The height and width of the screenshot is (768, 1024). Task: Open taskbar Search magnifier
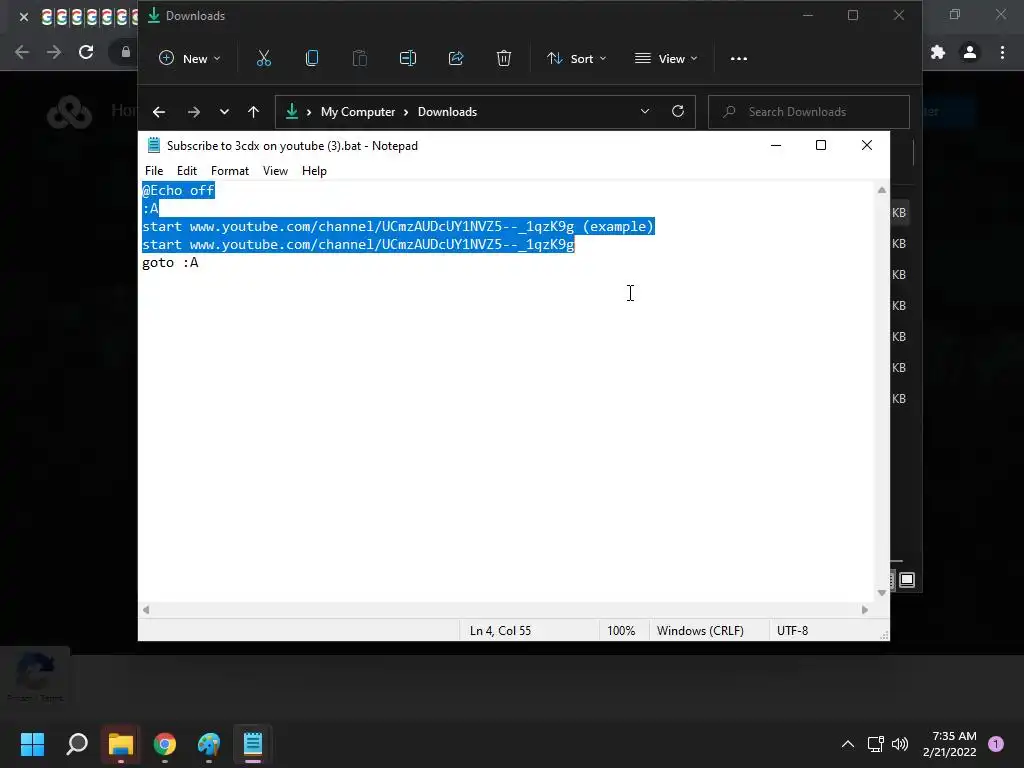77,744
